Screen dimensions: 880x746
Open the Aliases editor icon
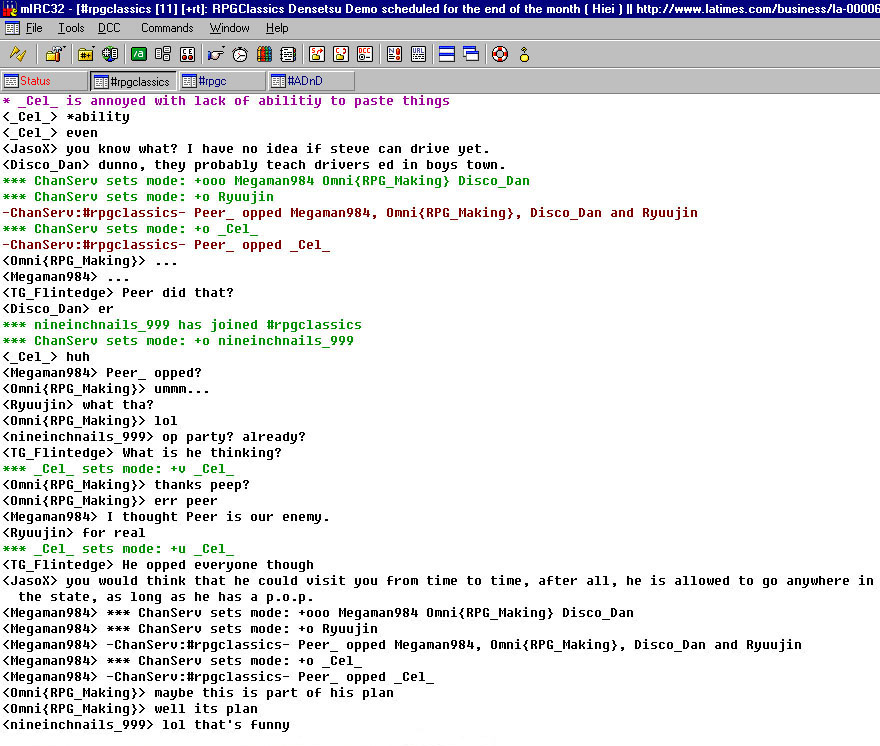139,54
